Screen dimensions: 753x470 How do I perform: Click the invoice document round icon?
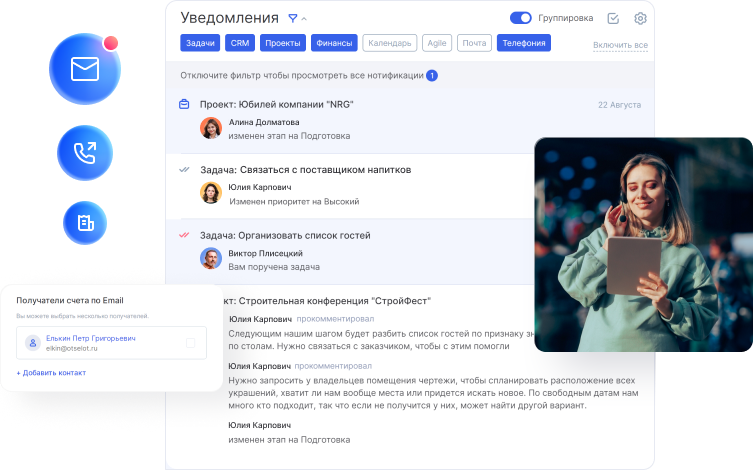coord(85,223)
